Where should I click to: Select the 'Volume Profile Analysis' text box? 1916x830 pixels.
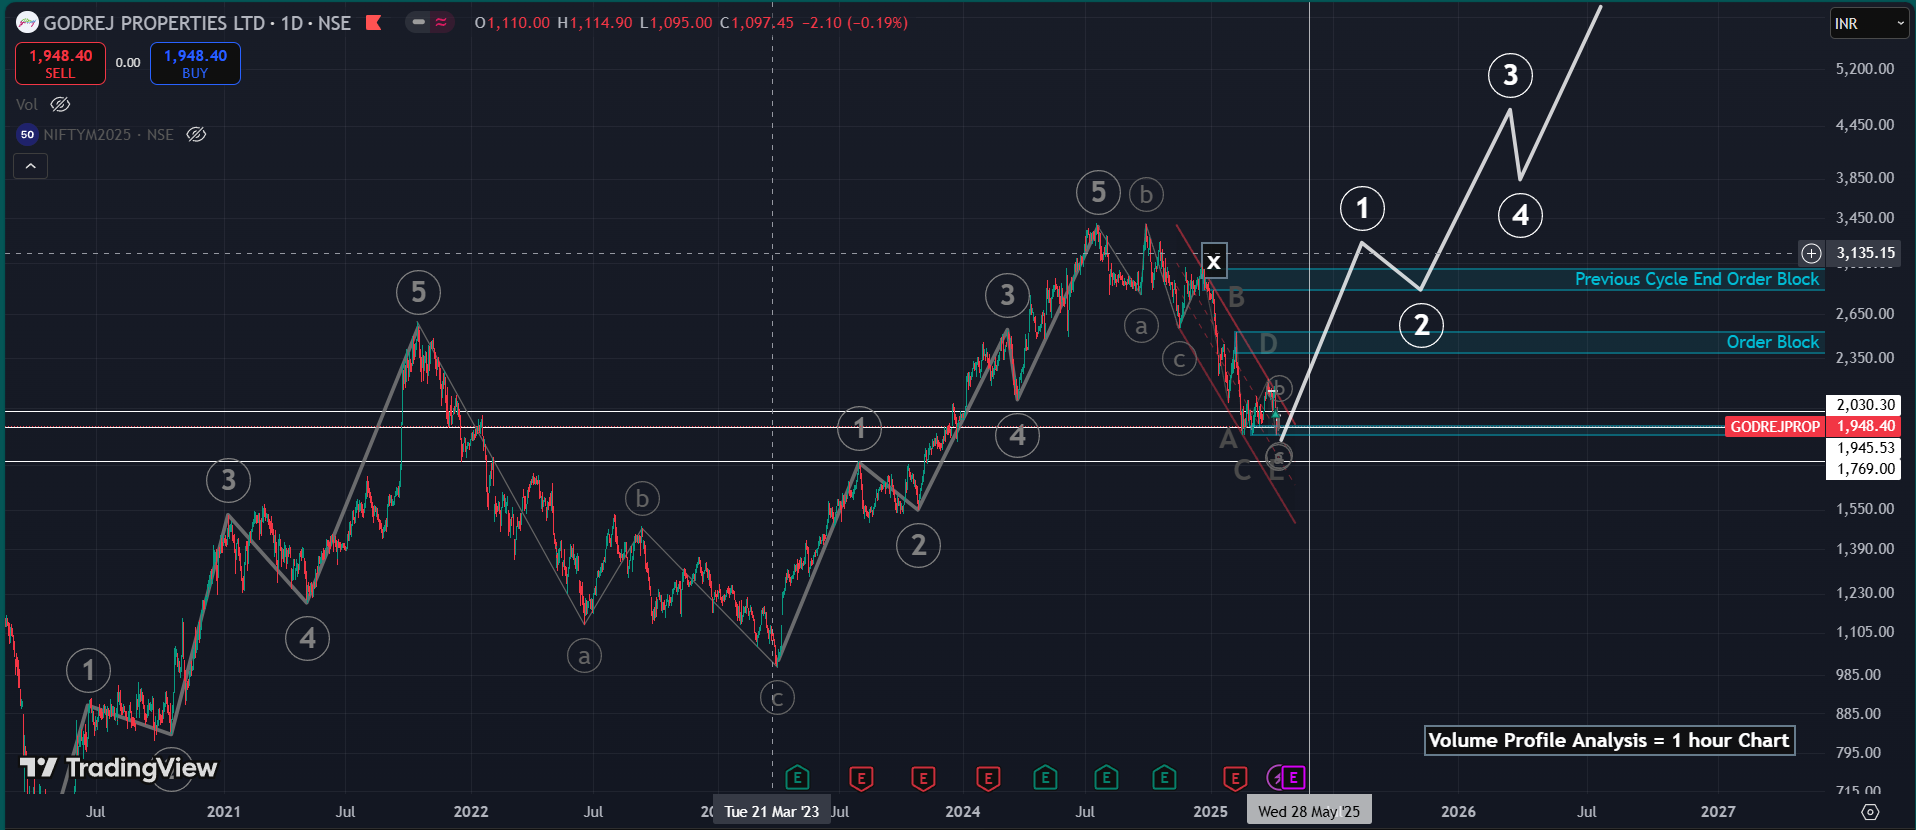point(1608,741)
